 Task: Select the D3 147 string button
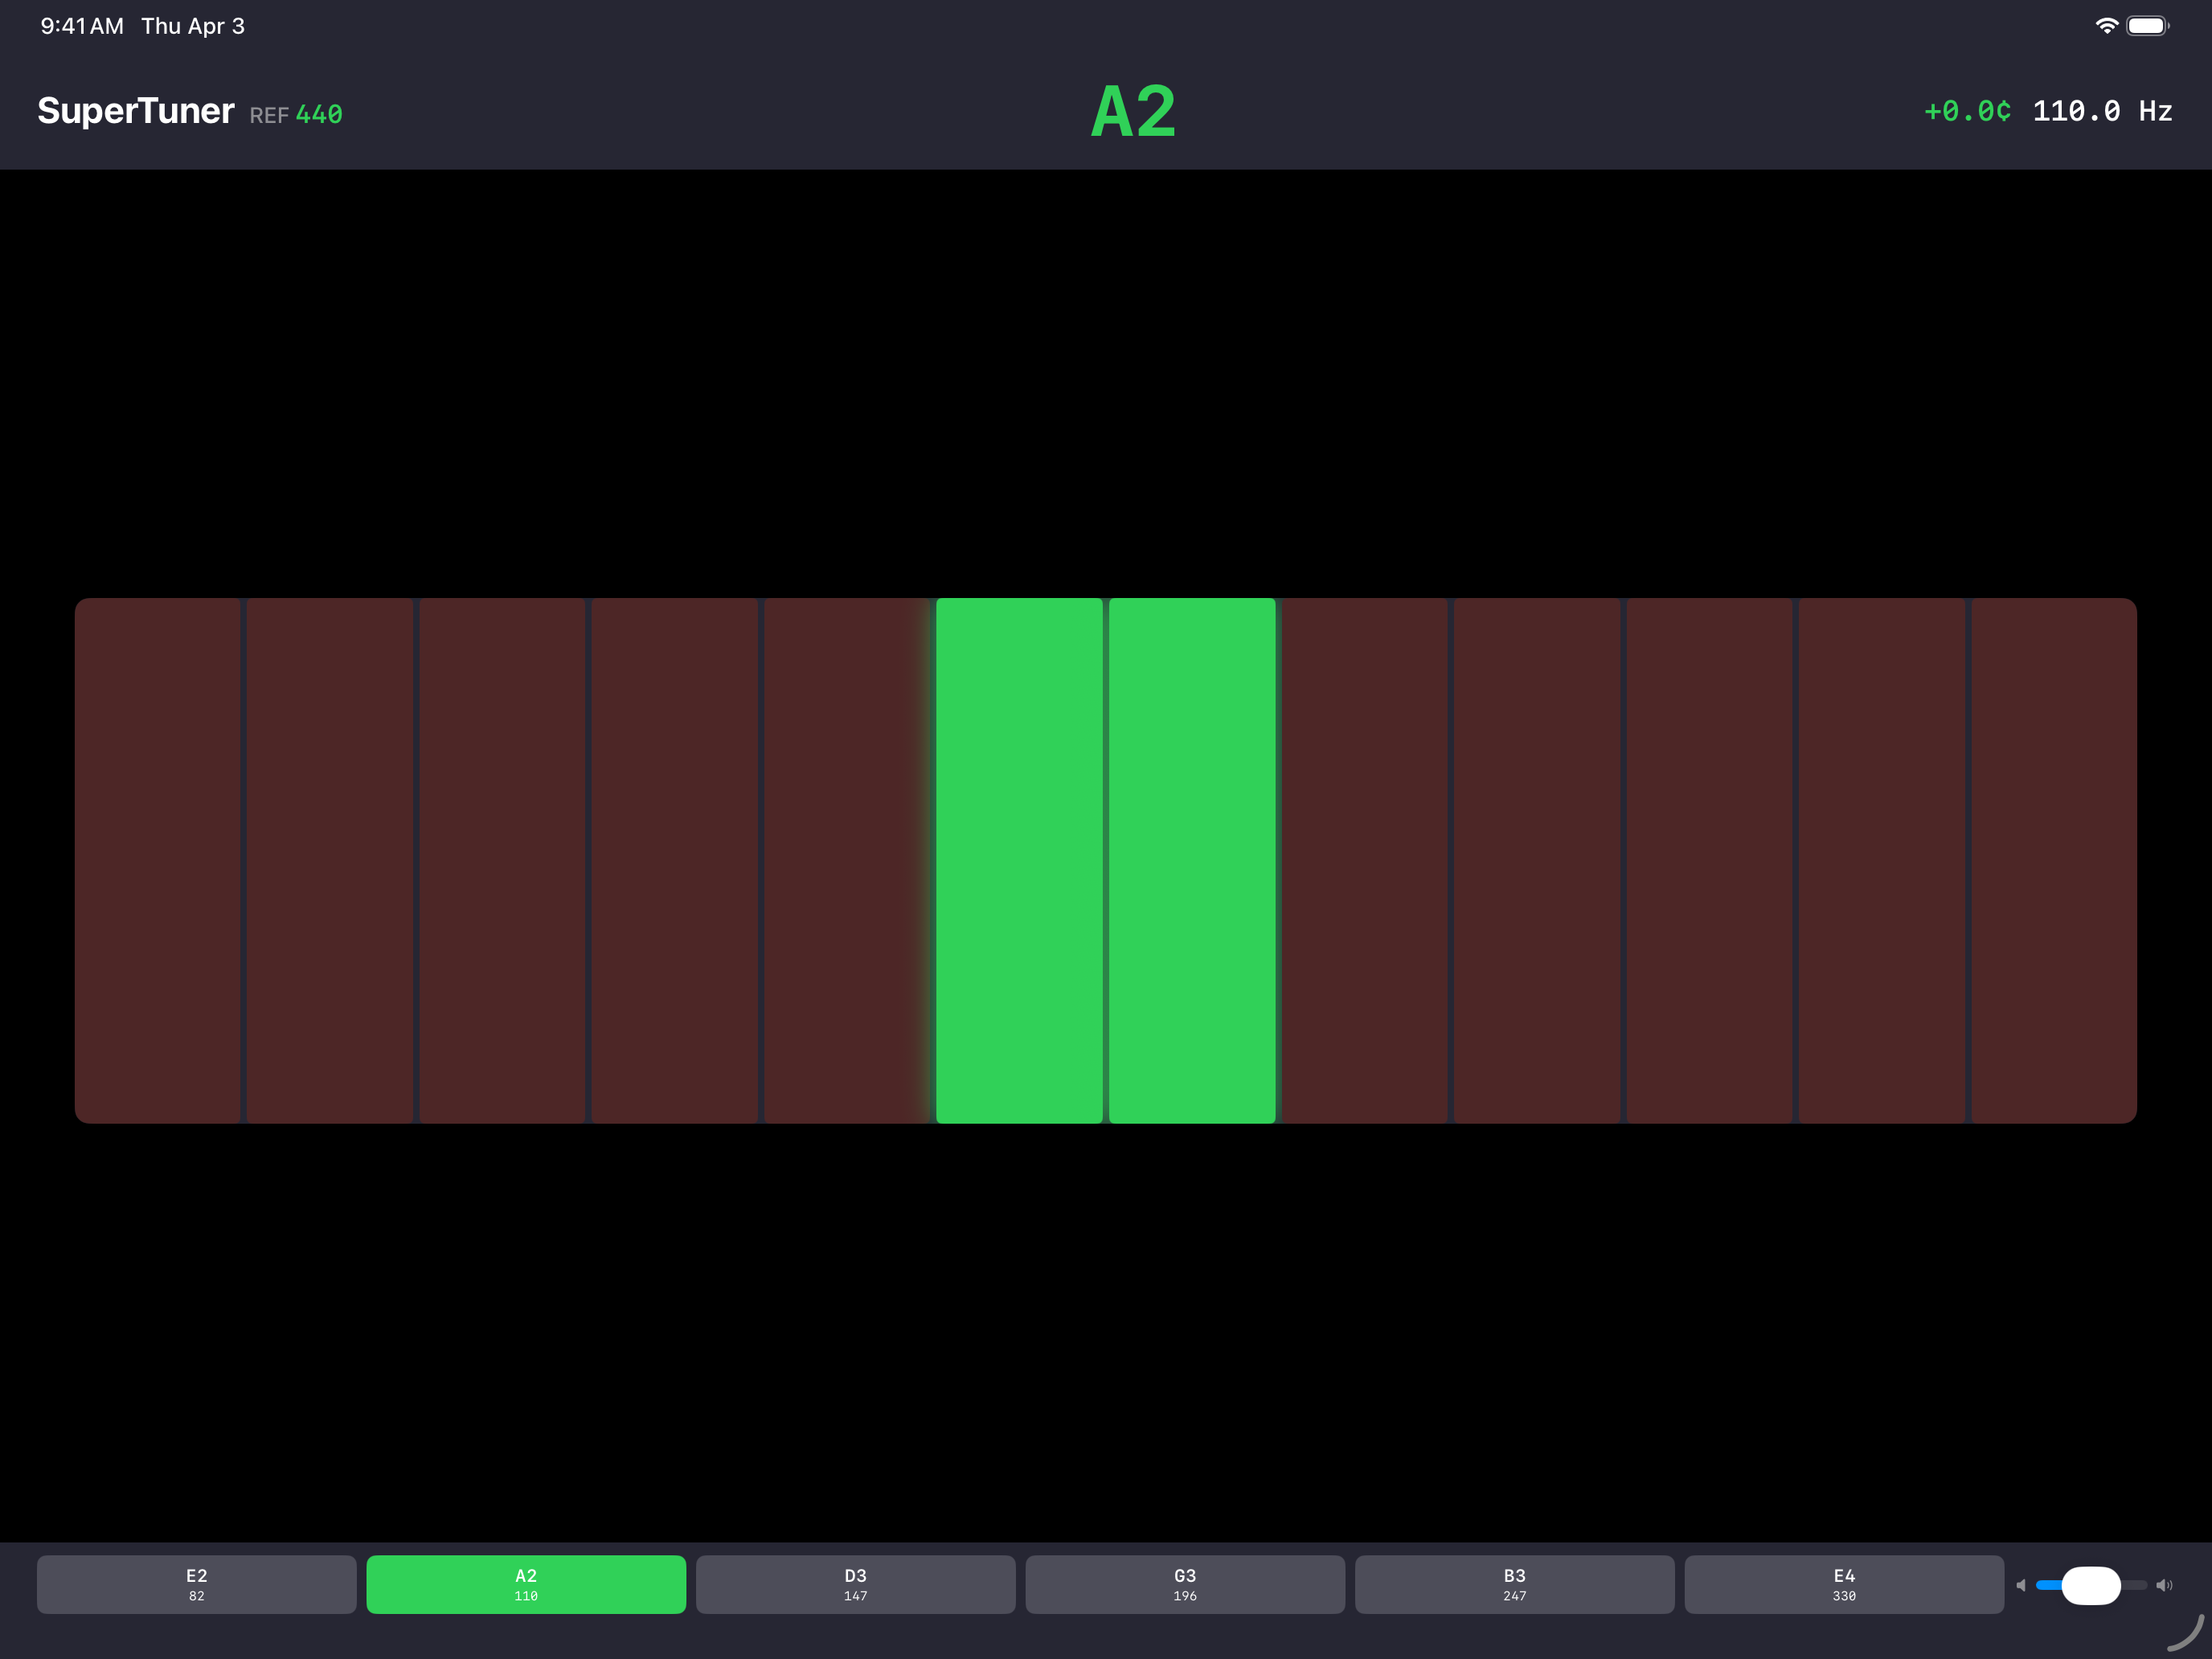coord(855,1584)
